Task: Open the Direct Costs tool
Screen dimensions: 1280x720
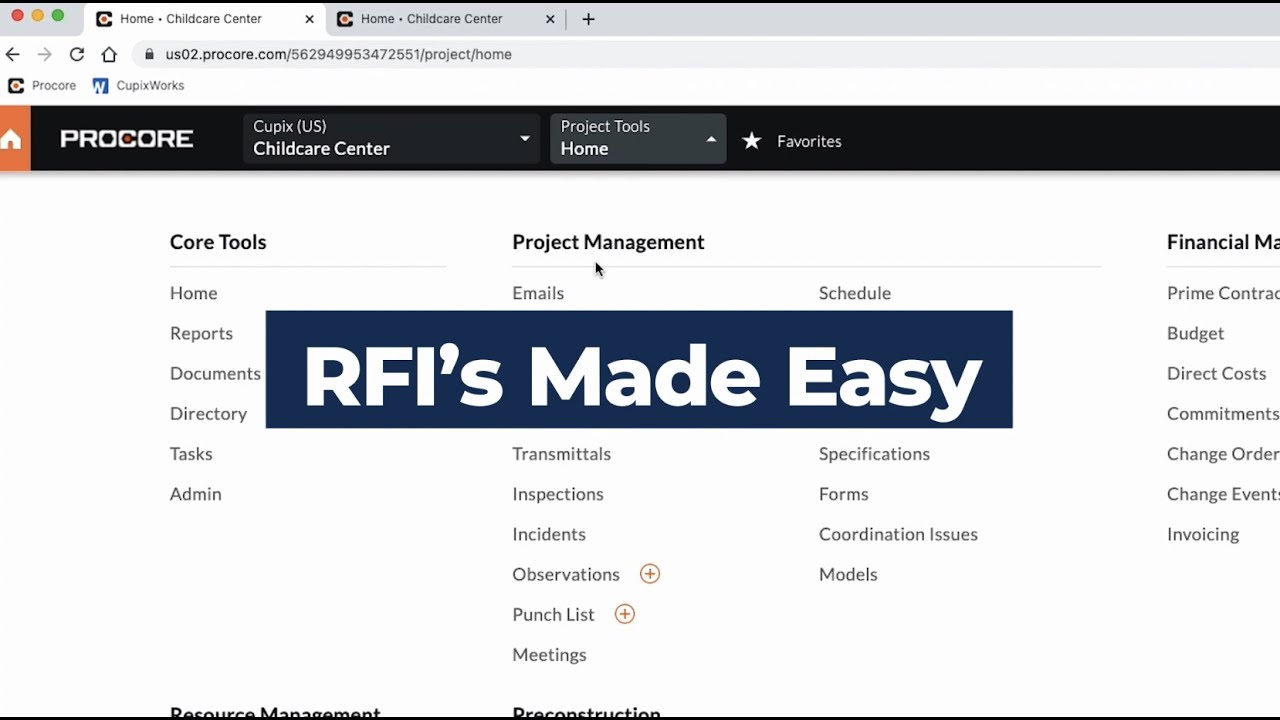Action: [x=1216, y=373]
